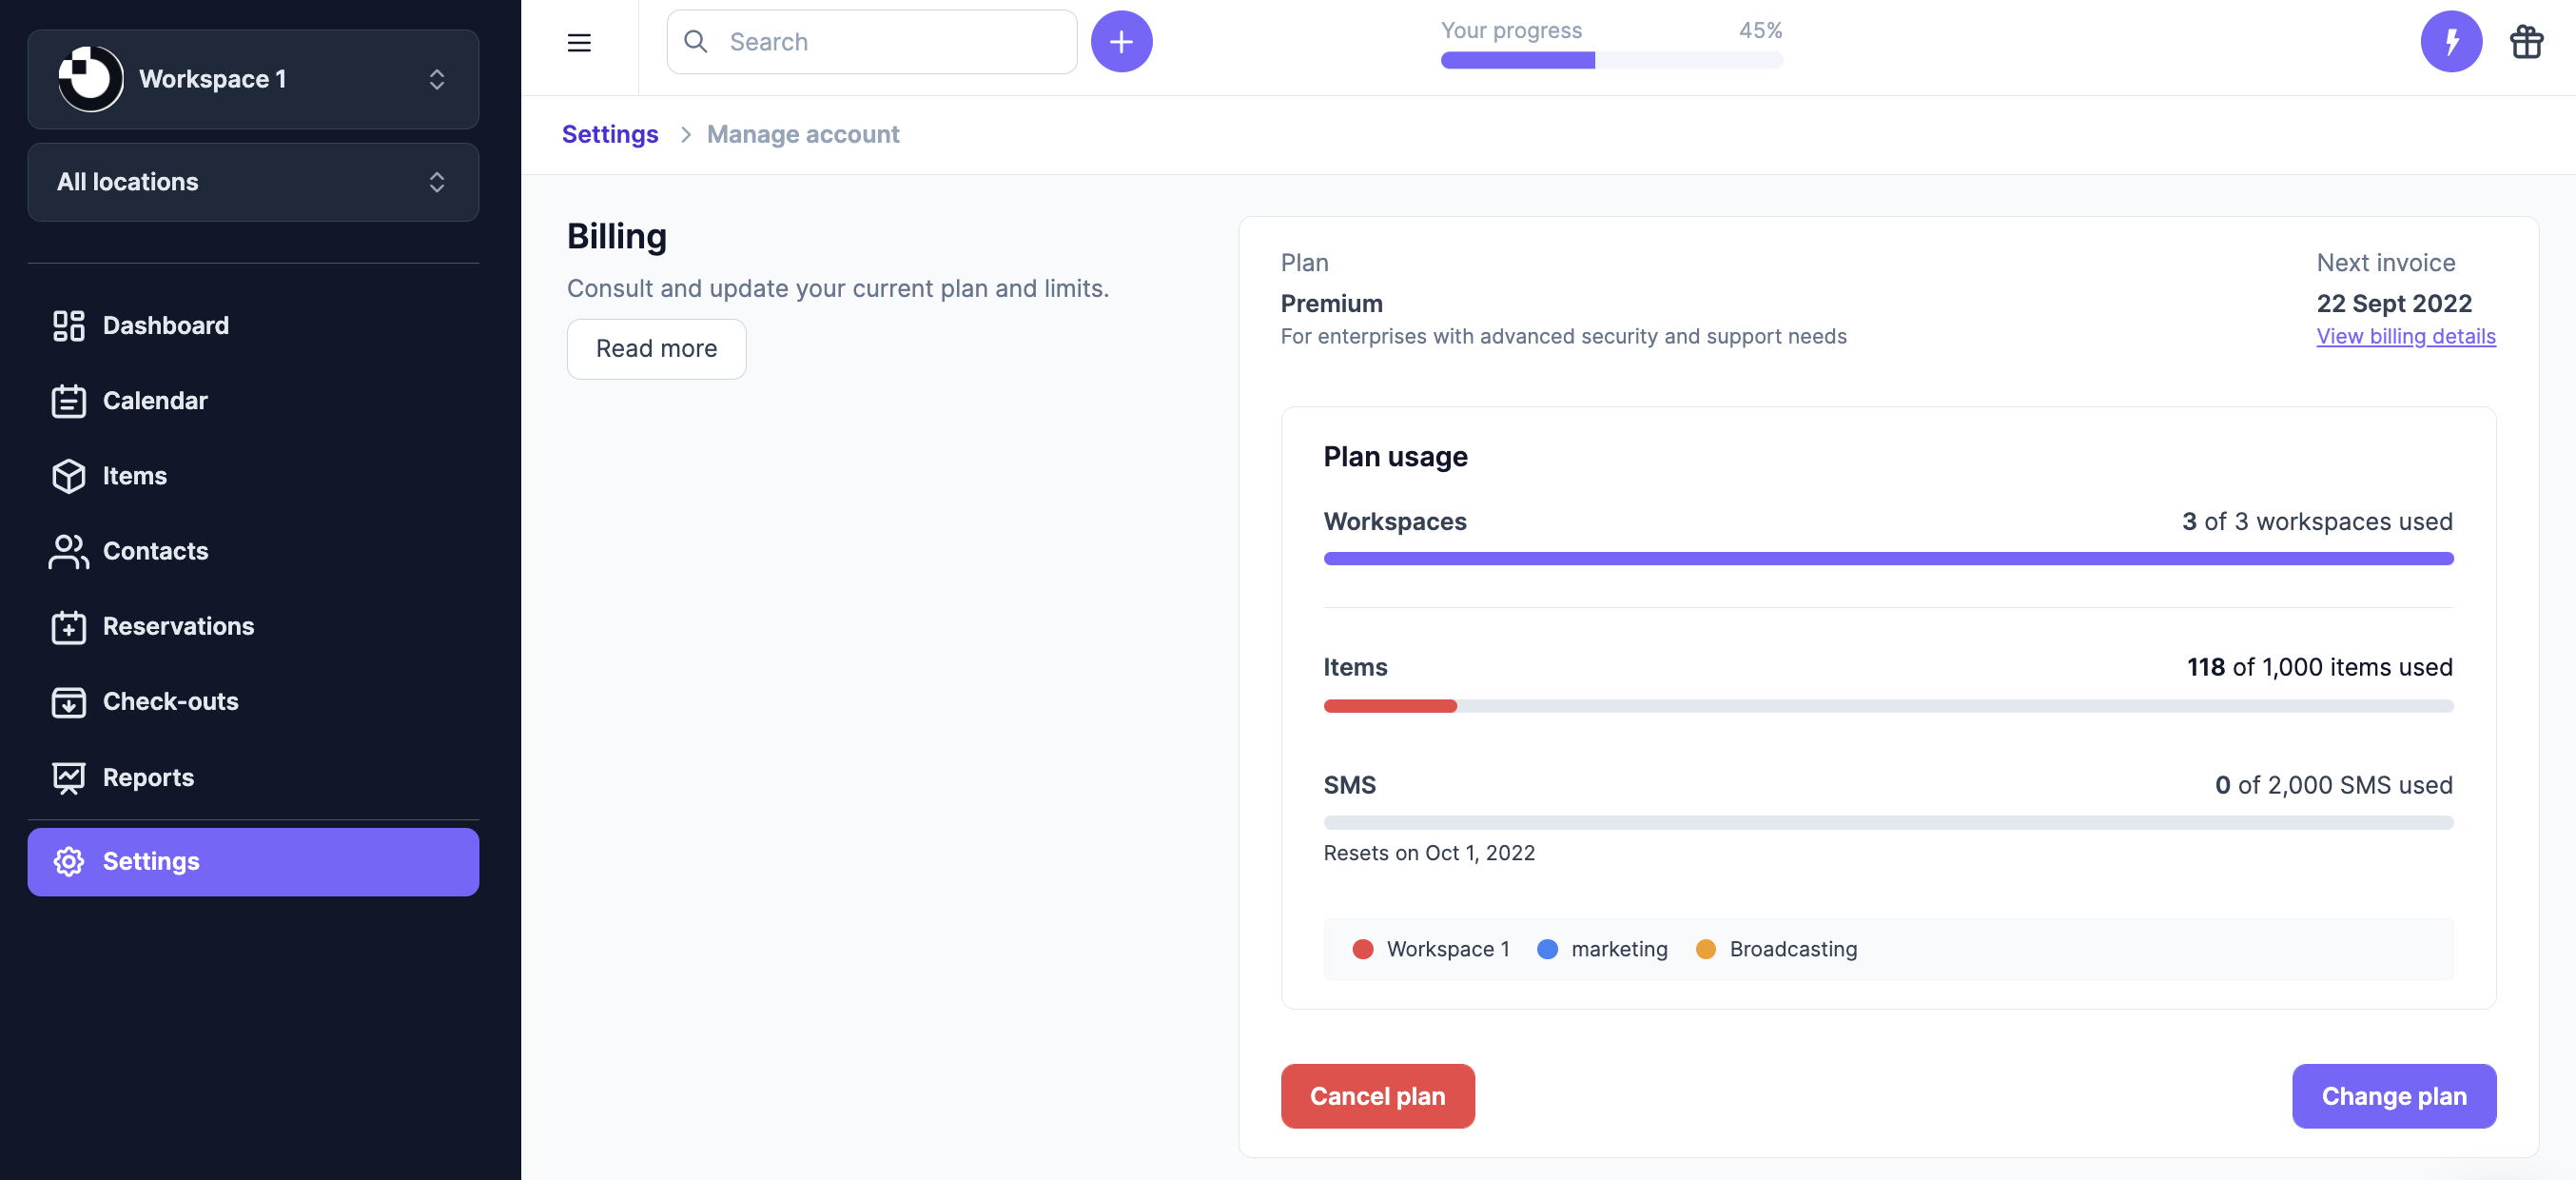This screenshot has width=2576, height=1180.
Task: Expand the All locations selector arrows
Action: pyautogui.click(x=437, y=182)
